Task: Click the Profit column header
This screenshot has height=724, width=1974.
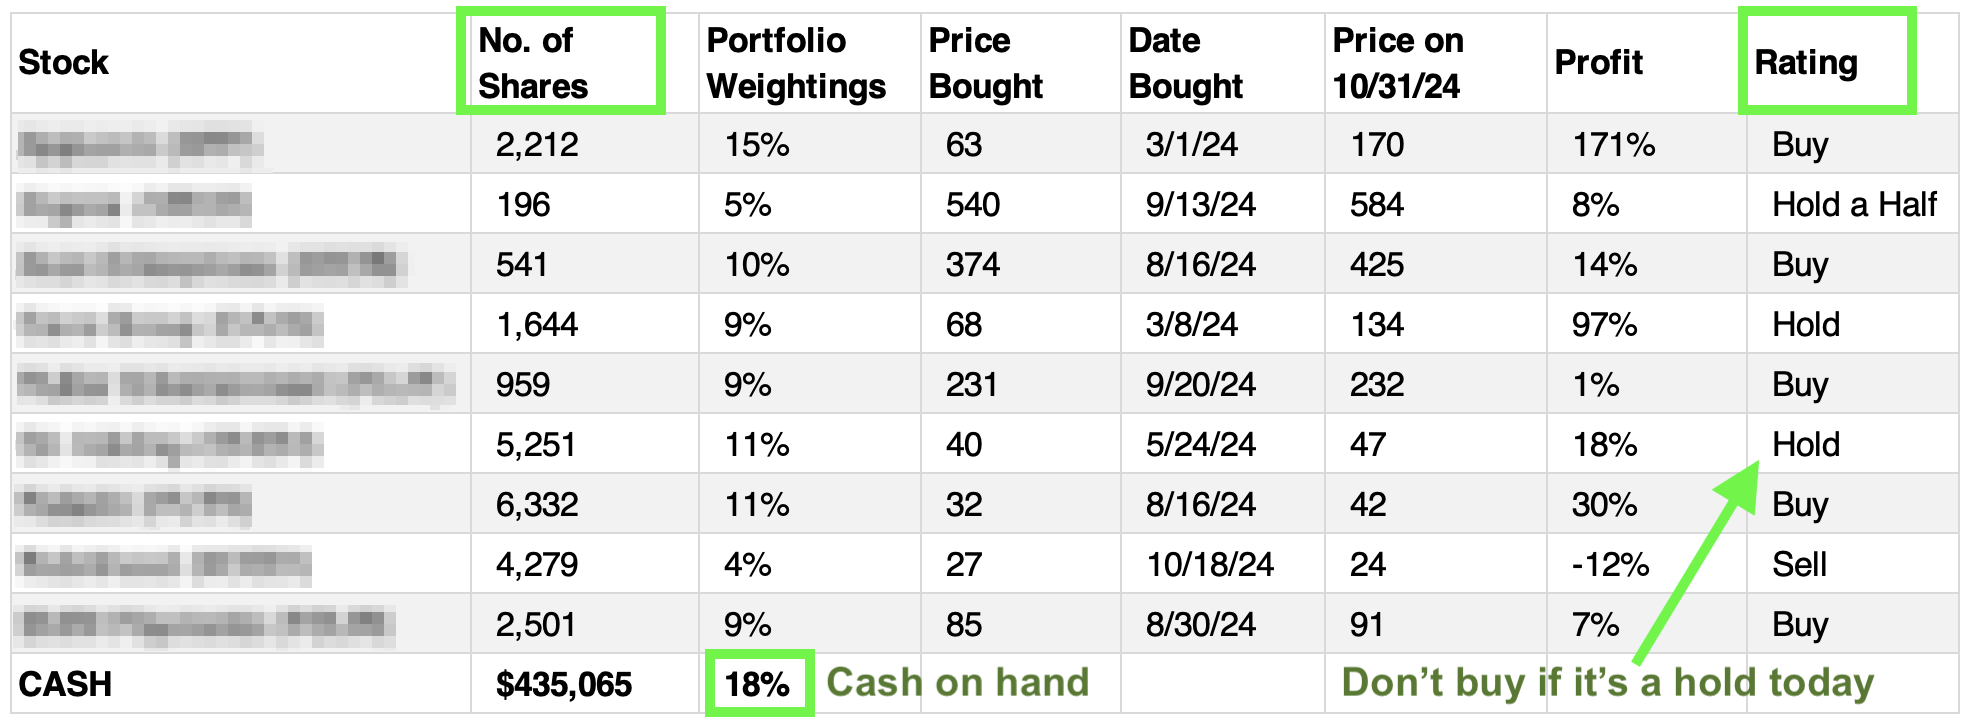Action: (x=1598, y=62)
